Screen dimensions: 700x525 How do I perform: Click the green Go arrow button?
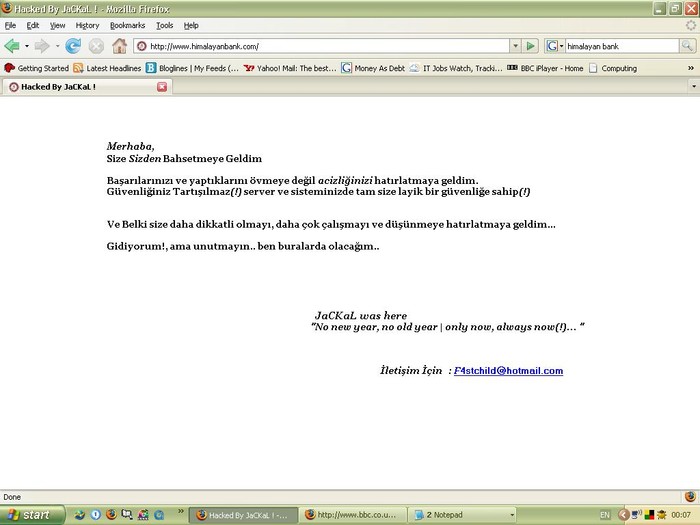[x=531, y=46]
